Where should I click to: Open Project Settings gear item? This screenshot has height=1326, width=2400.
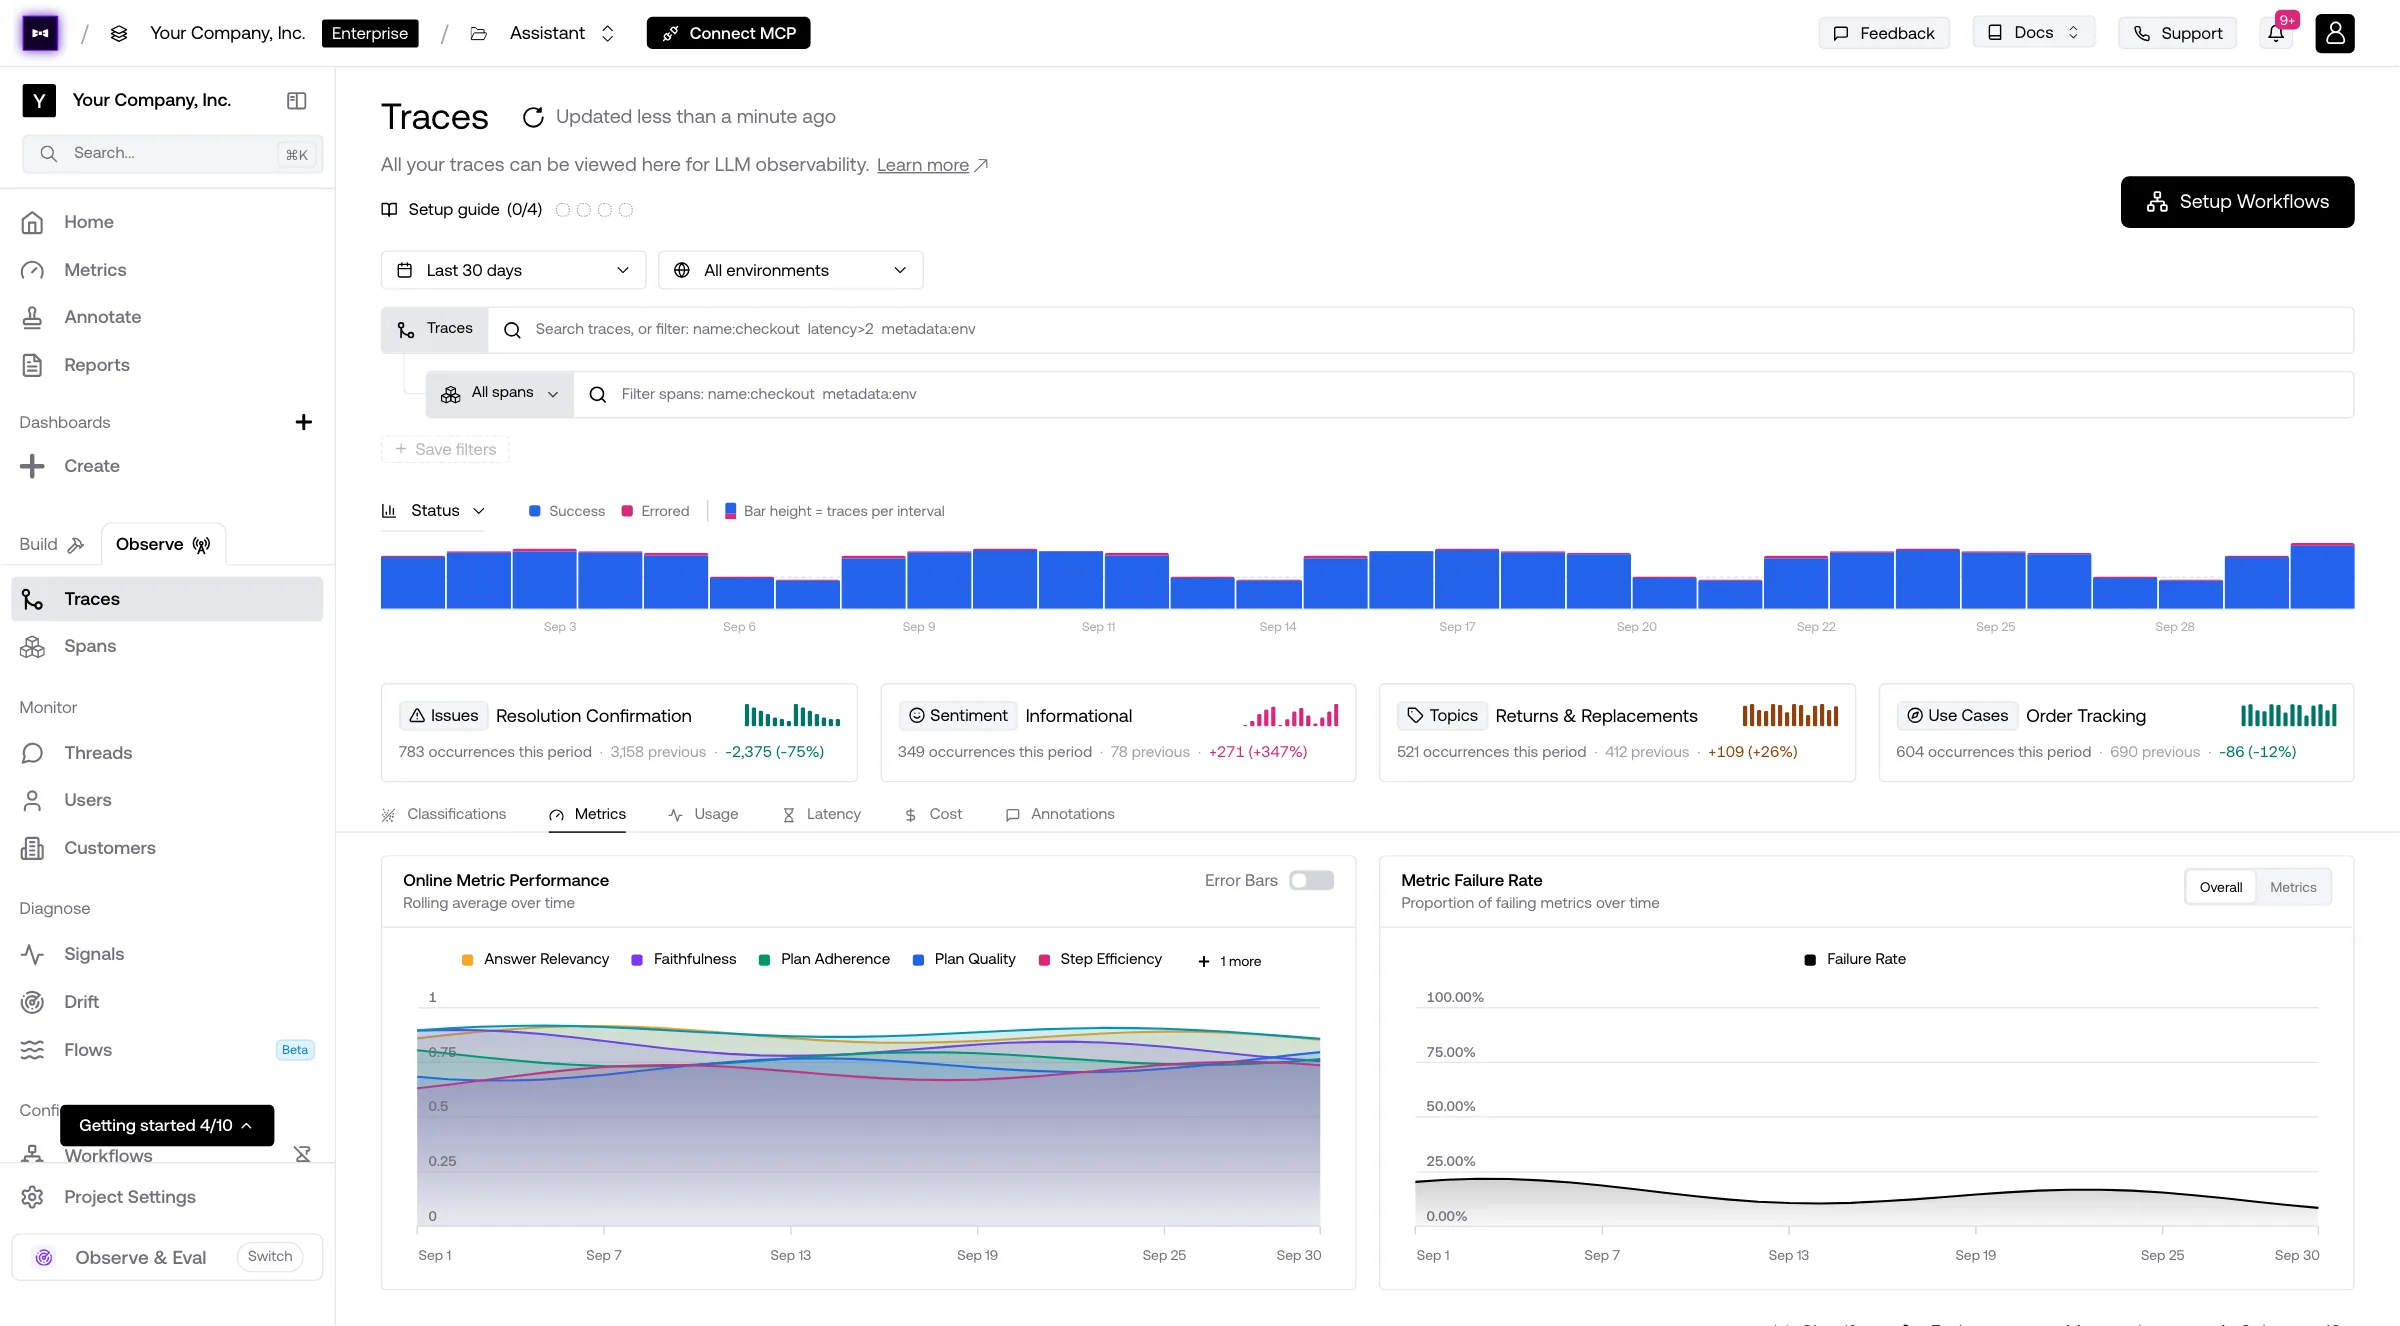[167, 1197]
